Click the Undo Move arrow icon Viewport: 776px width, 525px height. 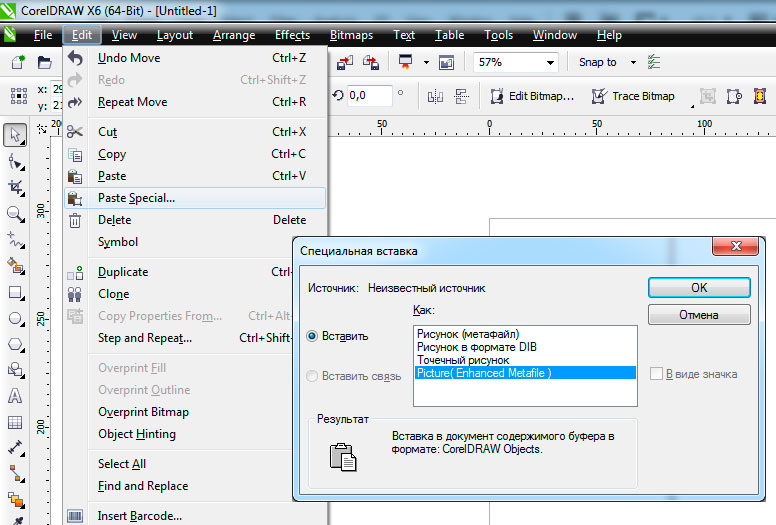75,58
